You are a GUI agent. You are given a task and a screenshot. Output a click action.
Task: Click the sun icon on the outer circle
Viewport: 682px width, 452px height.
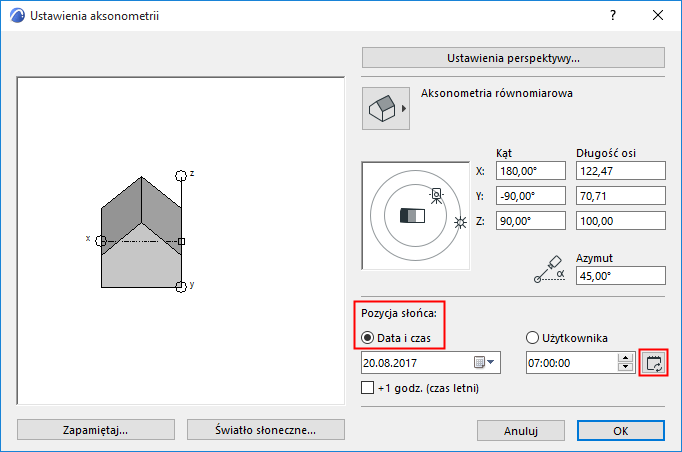coord(460,223)
